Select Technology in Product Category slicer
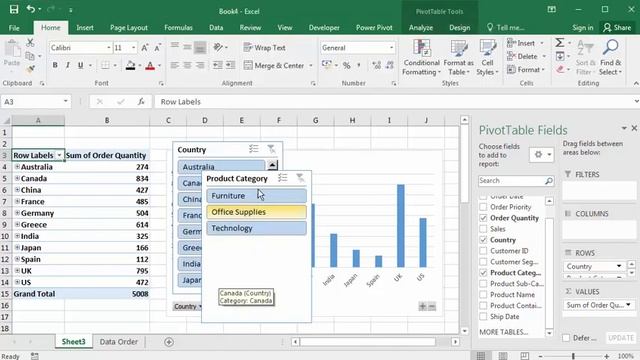The height and width of the screenshot is (360, 640). 256,228
